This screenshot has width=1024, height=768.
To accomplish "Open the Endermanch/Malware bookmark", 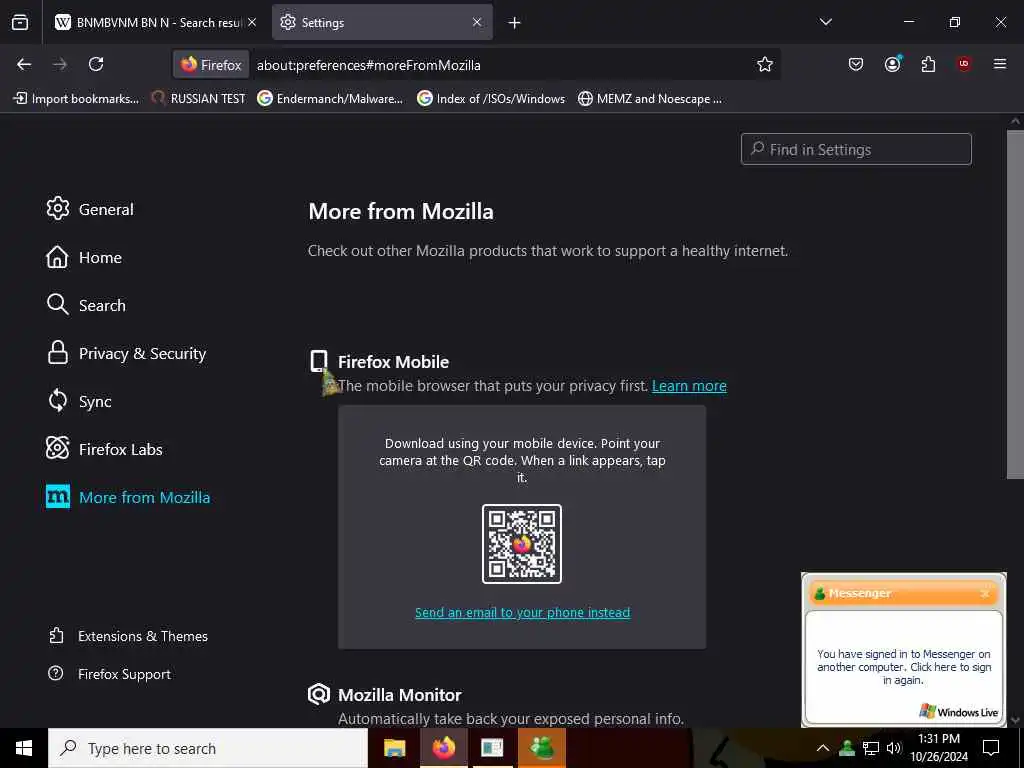I will click(330, 99).
